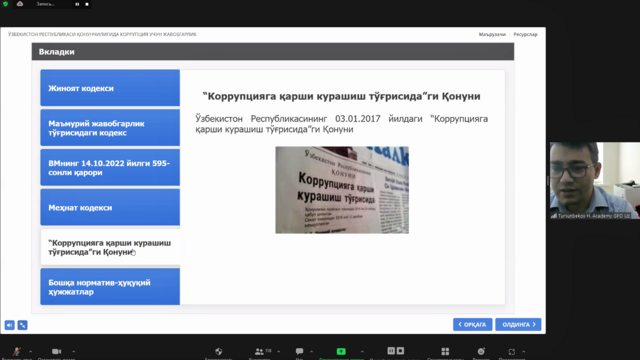The height and width of the screenshot is (360, 640).
Task: Click the ОРҚАГА back button
Action: [472, 324]
